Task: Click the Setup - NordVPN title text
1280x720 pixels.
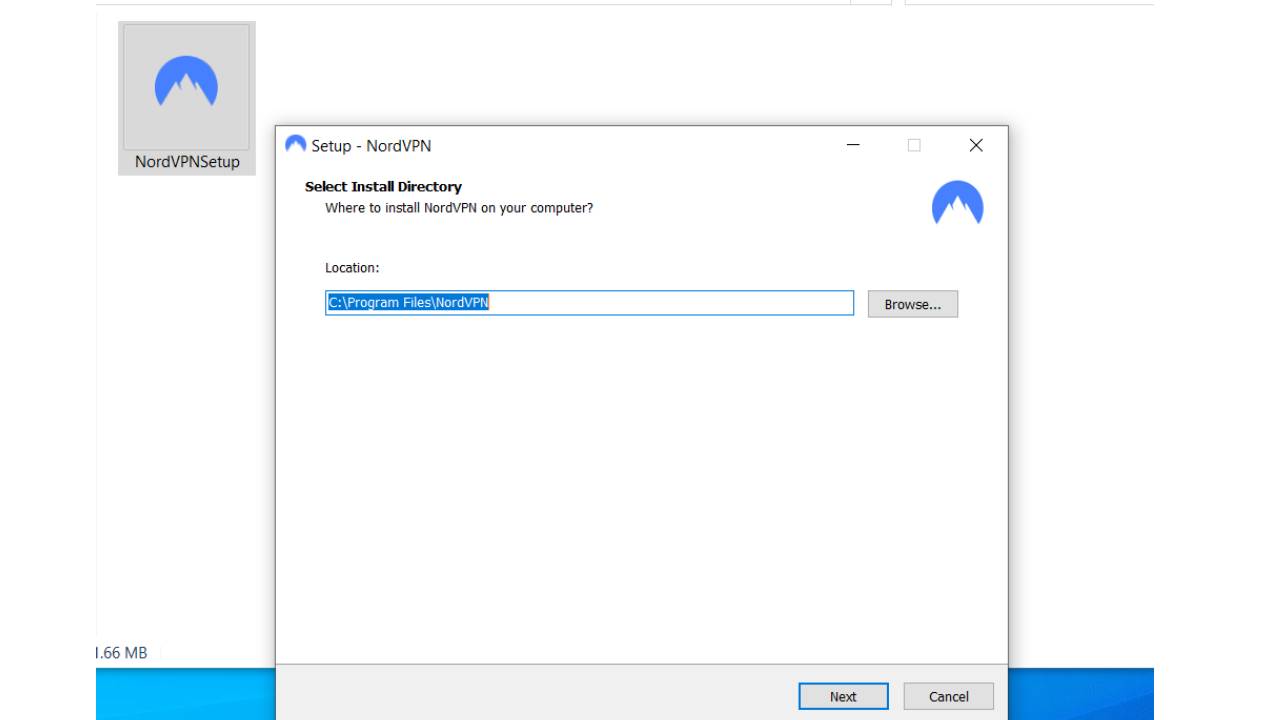Action: 371,146
